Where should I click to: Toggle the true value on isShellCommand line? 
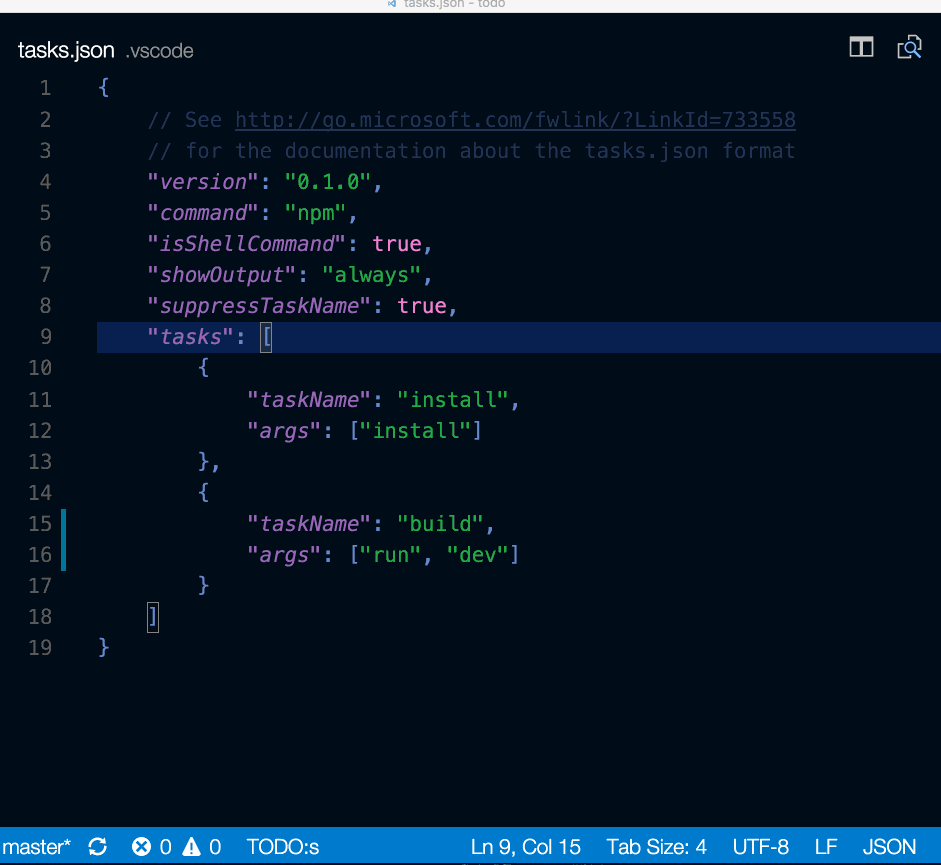[397, 243]
